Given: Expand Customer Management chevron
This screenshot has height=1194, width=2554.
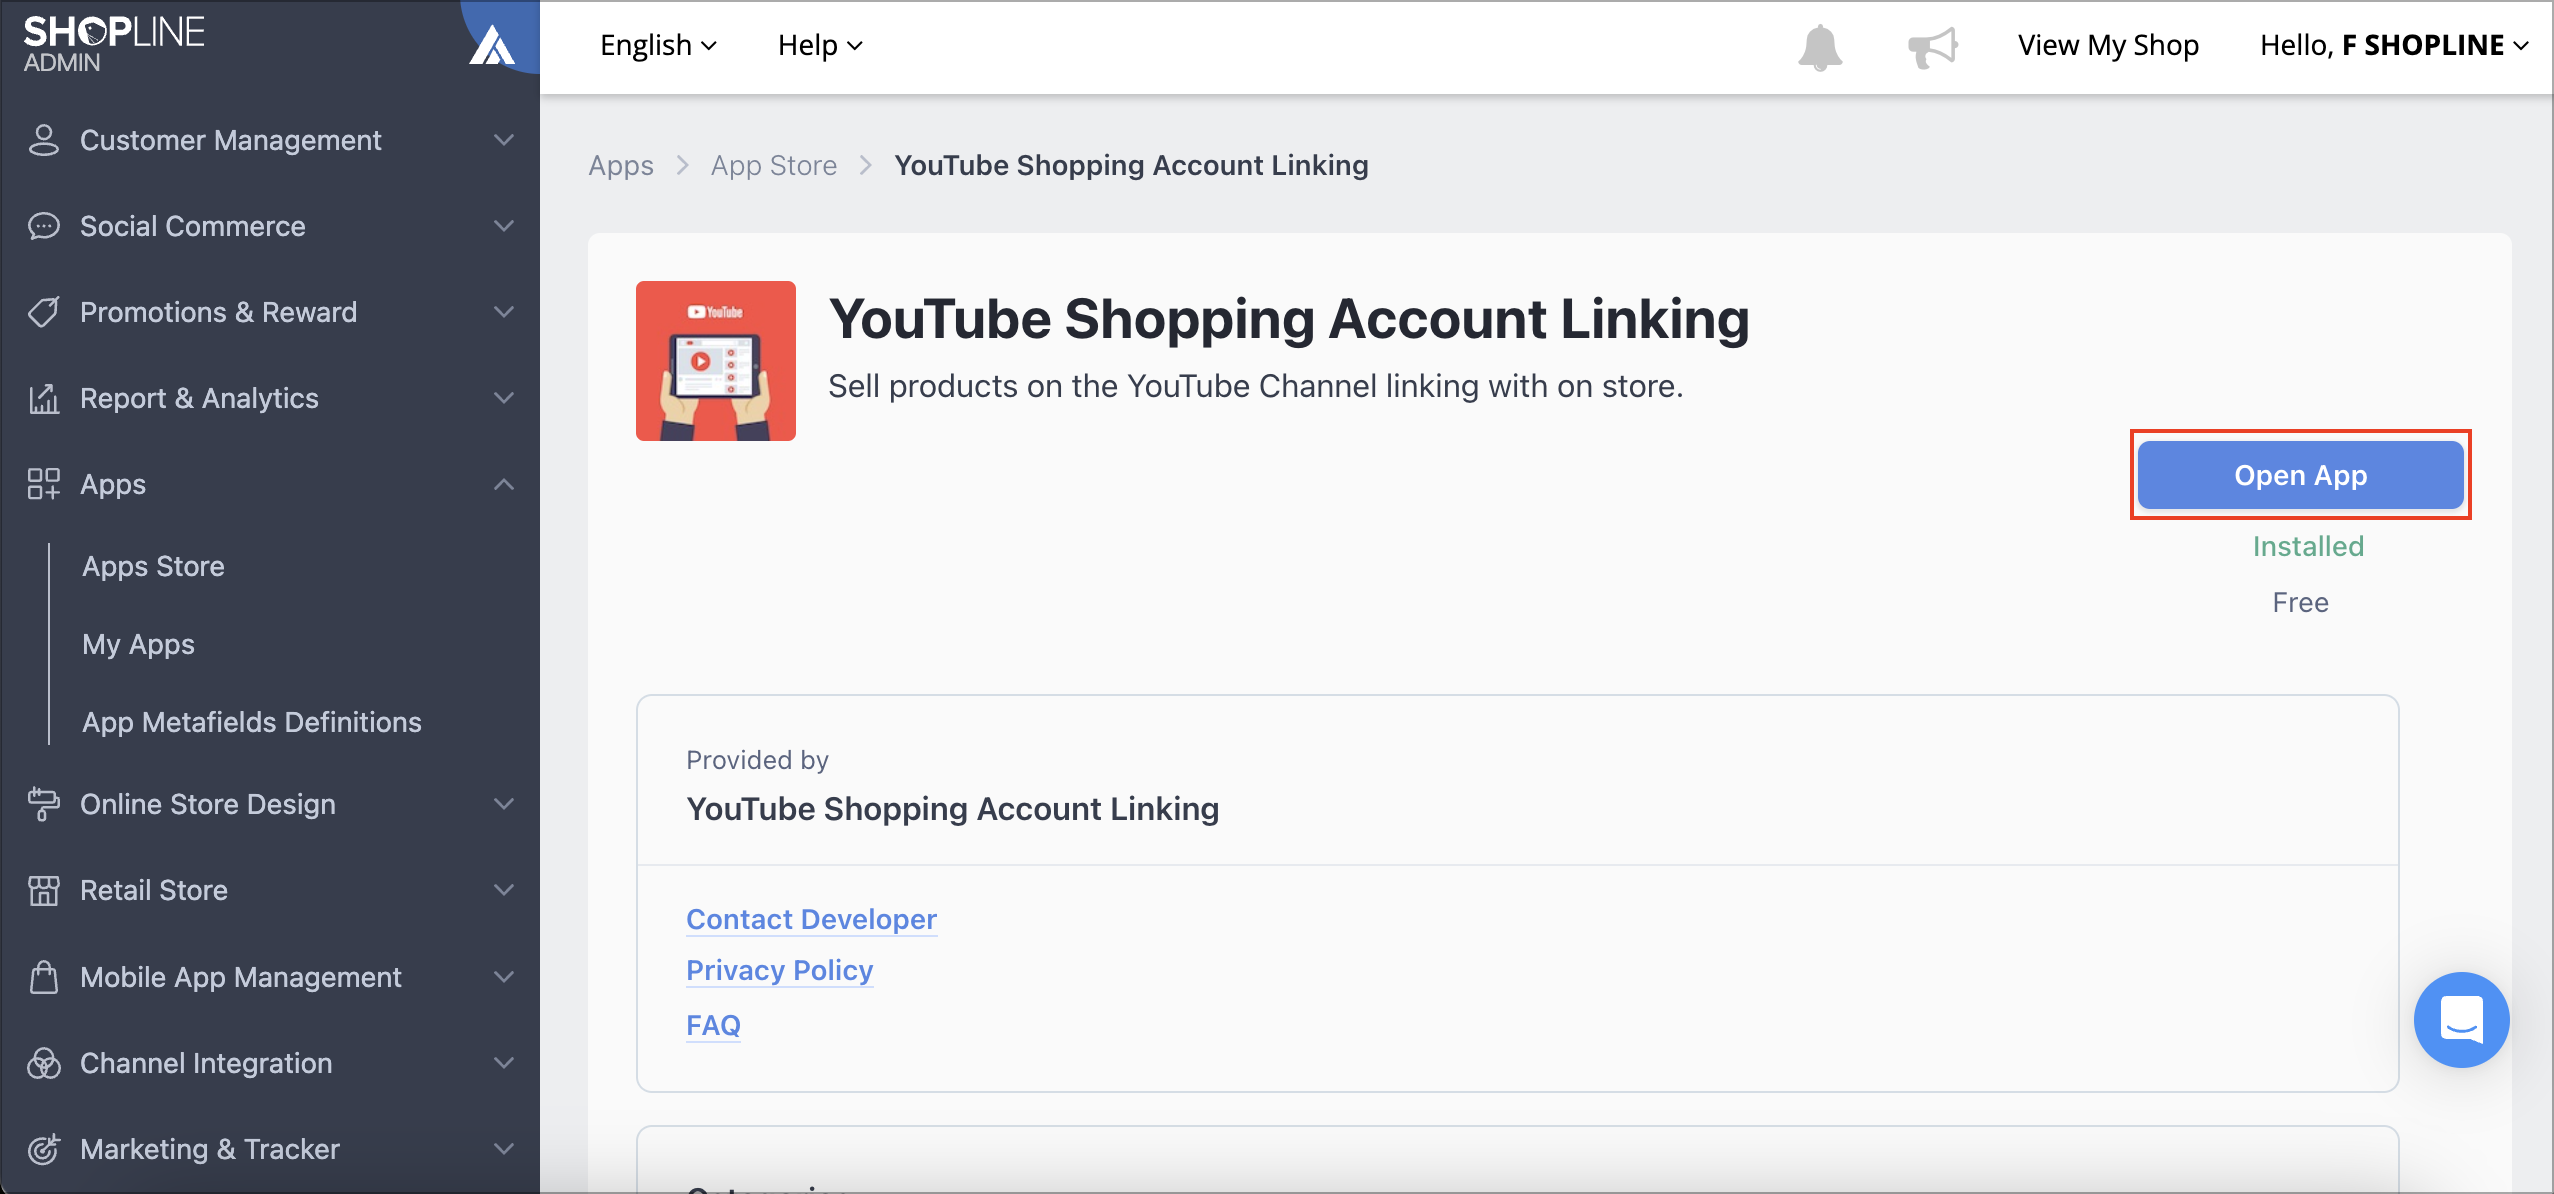Looking at the screenshot, I should tap(504, 140).
